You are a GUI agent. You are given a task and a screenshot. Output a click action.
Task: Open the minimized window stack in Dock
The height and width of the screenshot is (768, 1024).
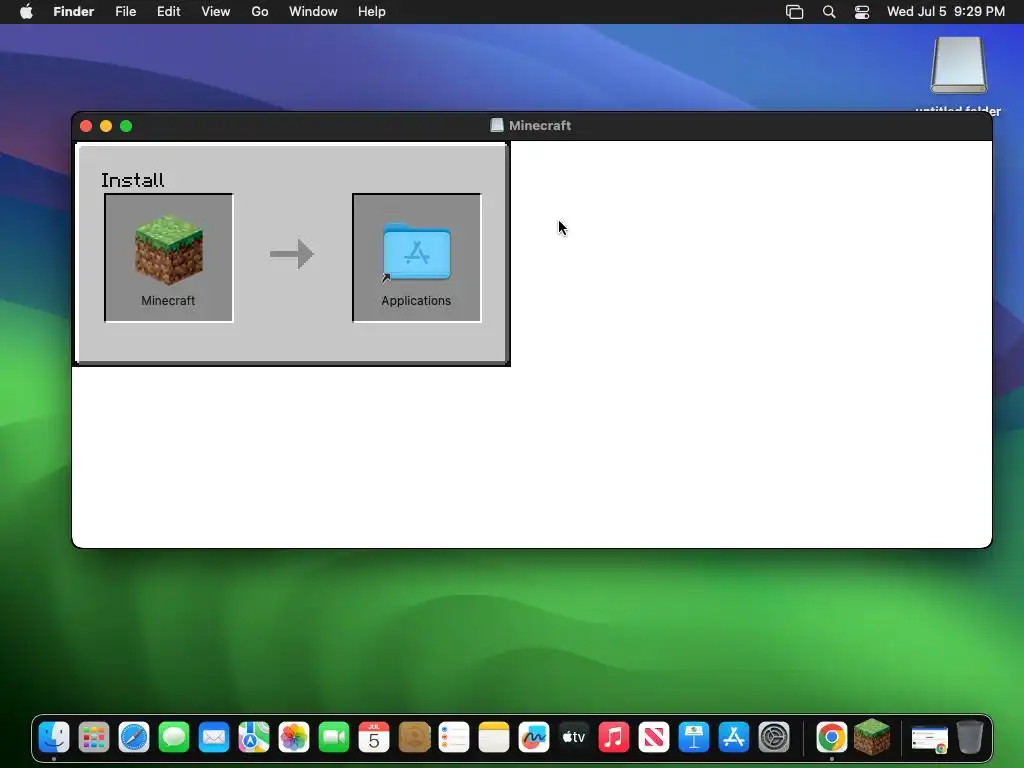point(929,739)
